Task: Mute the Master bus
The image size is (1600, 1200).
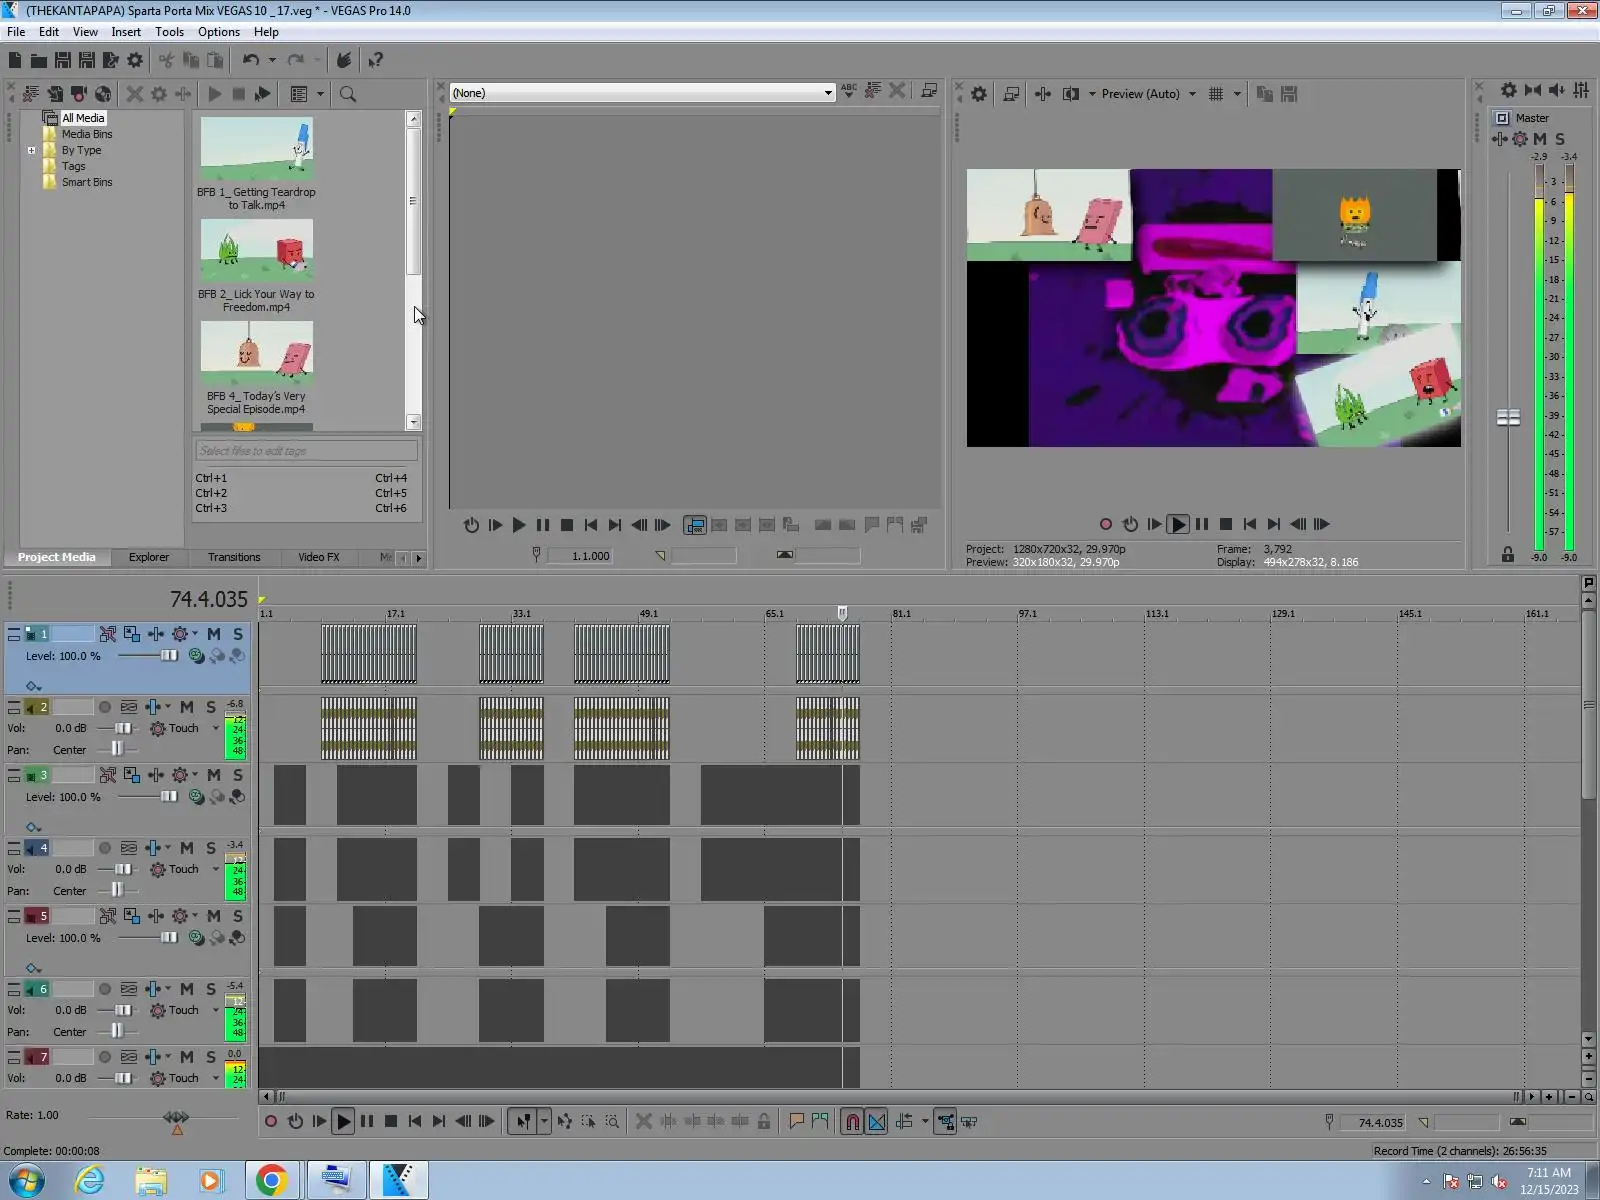Action: pos(1540,139)
